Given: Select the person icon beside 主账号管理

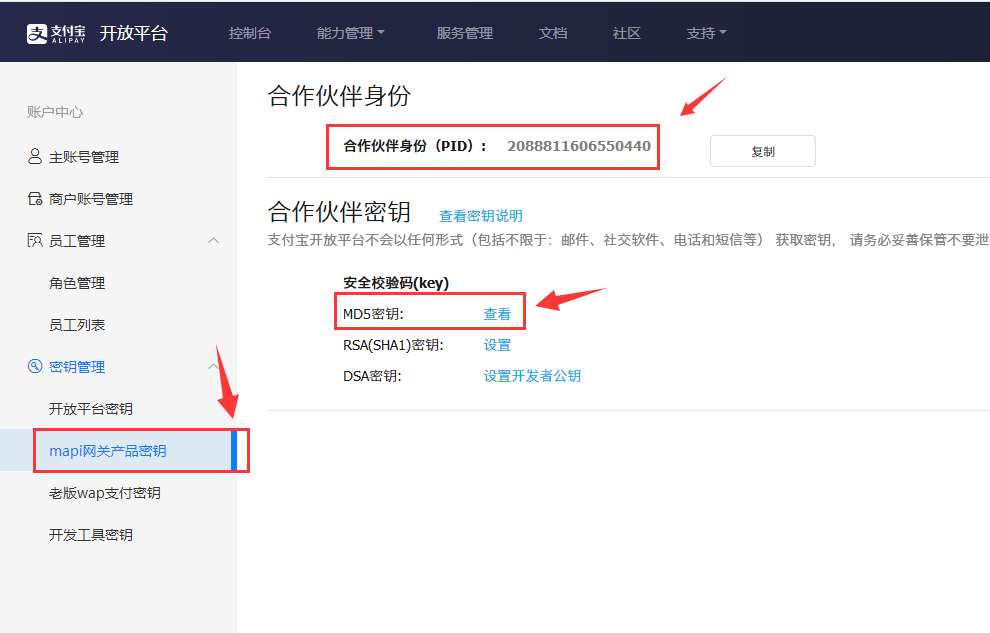Looking at the screenshot, I should pyautogui.click(x=35, y=156).
